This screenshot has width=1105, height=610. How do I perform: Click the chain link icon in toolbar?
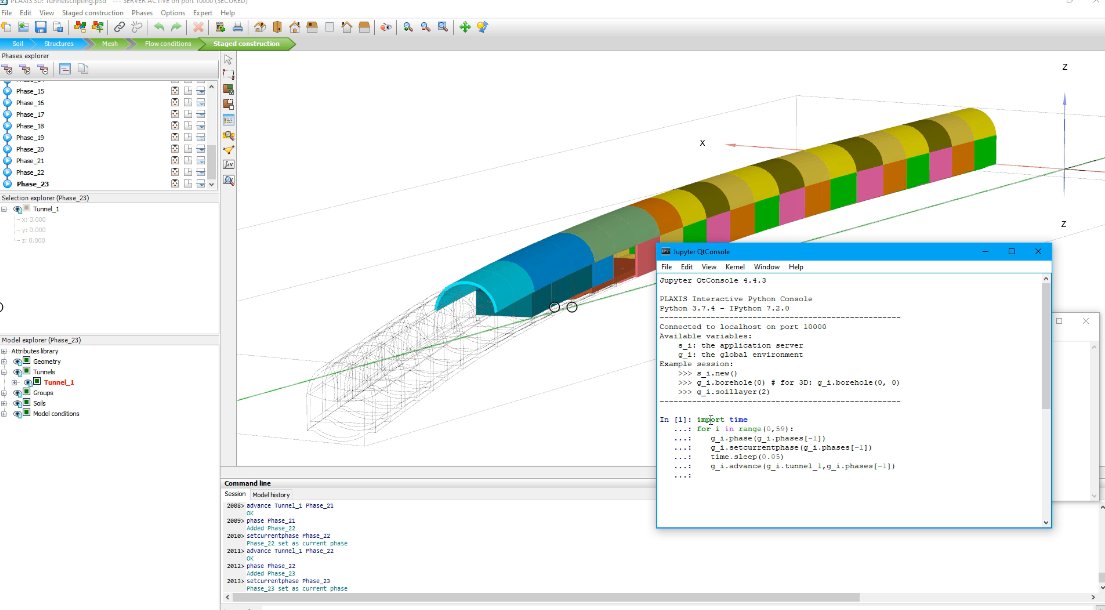coord(120,27)
